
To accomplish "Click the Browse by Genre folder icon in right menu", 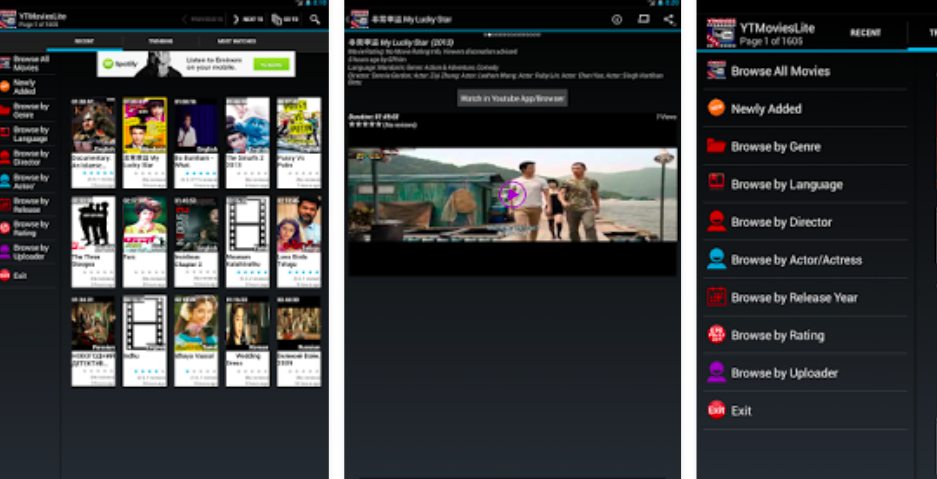I will (716, 146).
